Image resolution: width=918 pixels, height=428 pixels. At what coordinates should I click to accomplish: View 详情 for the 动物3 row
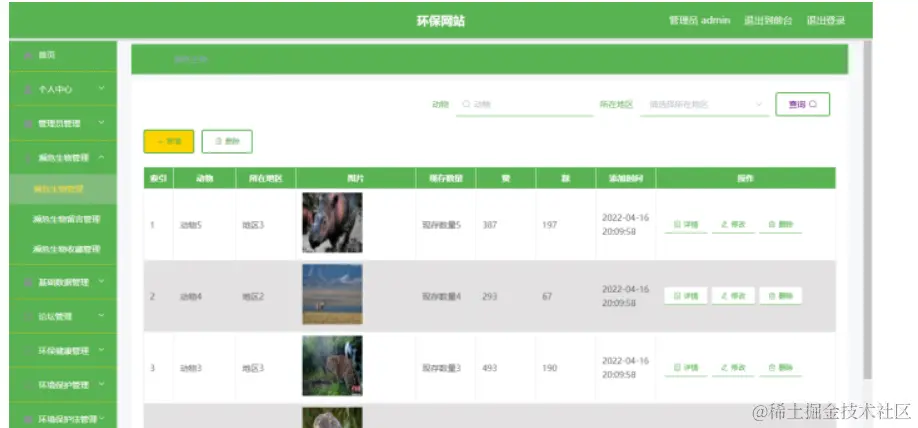click(x=686, y=368)
